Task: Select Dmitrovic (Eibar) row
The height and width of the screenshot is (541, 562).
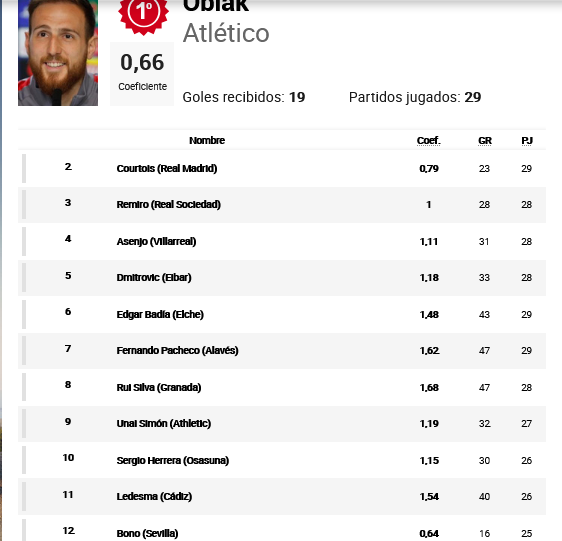Action: point(282,278)
